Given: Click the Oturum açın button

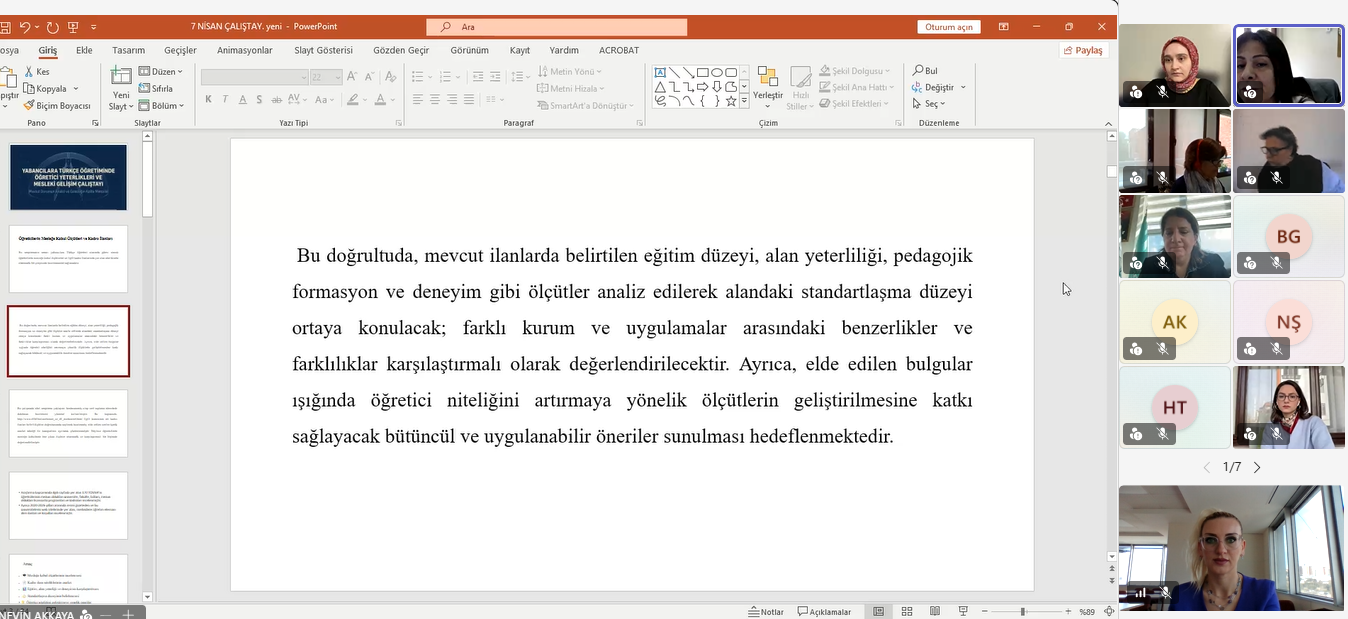Looking at the screenshot, I should [x=948, y=27].
